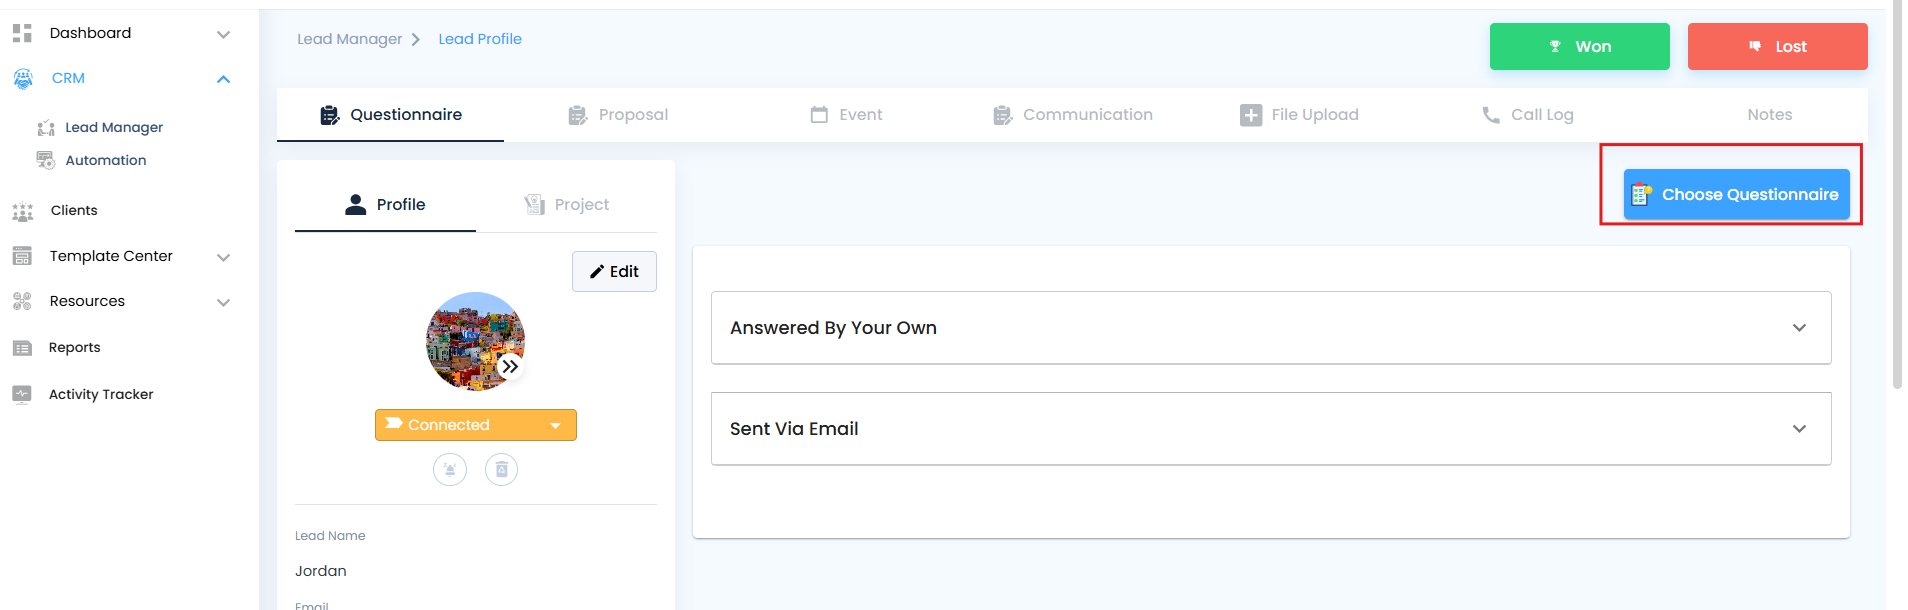Switch to the Proposal tab
The width and height of the screenshot is (1908, 610).
tap(618, 115)
